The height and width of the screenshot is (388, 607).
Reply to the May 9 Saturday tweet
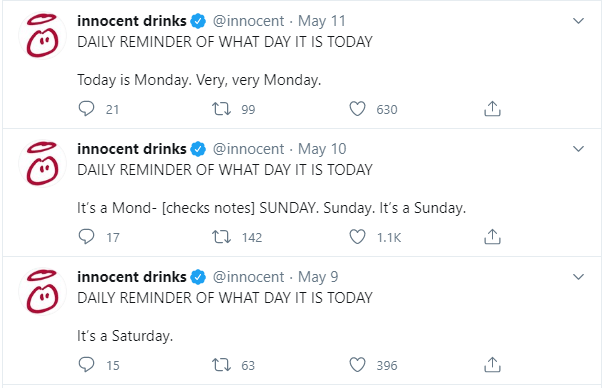[x=86, y=365]
